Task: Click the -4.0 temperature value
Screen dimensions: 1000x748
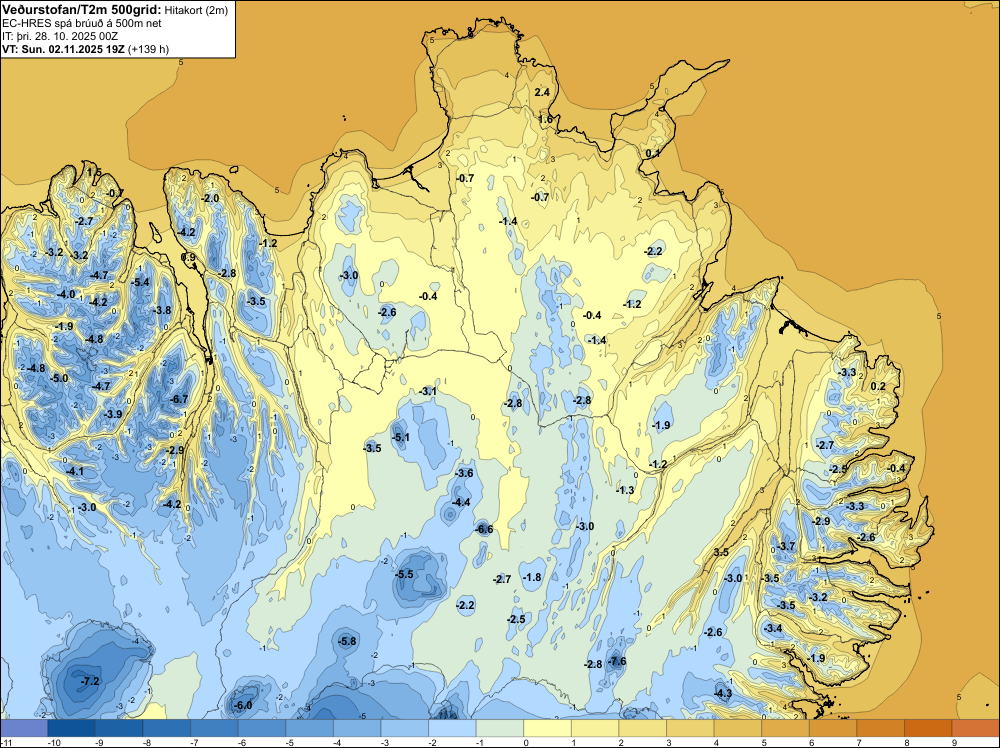Action: (x=66, y=295)
